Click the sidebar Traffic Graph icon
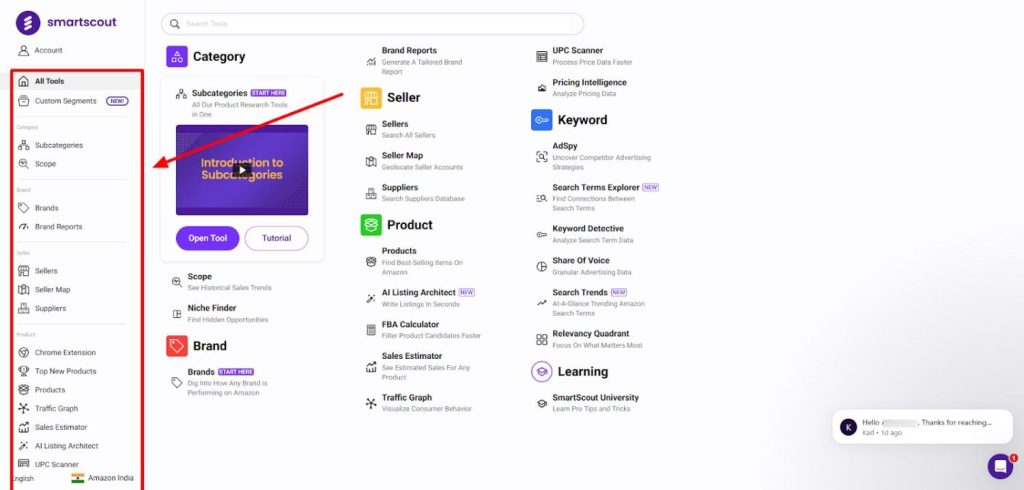The height and width of the screenshot is (490, 1024). pyautogui.click(x=24, y=408)
